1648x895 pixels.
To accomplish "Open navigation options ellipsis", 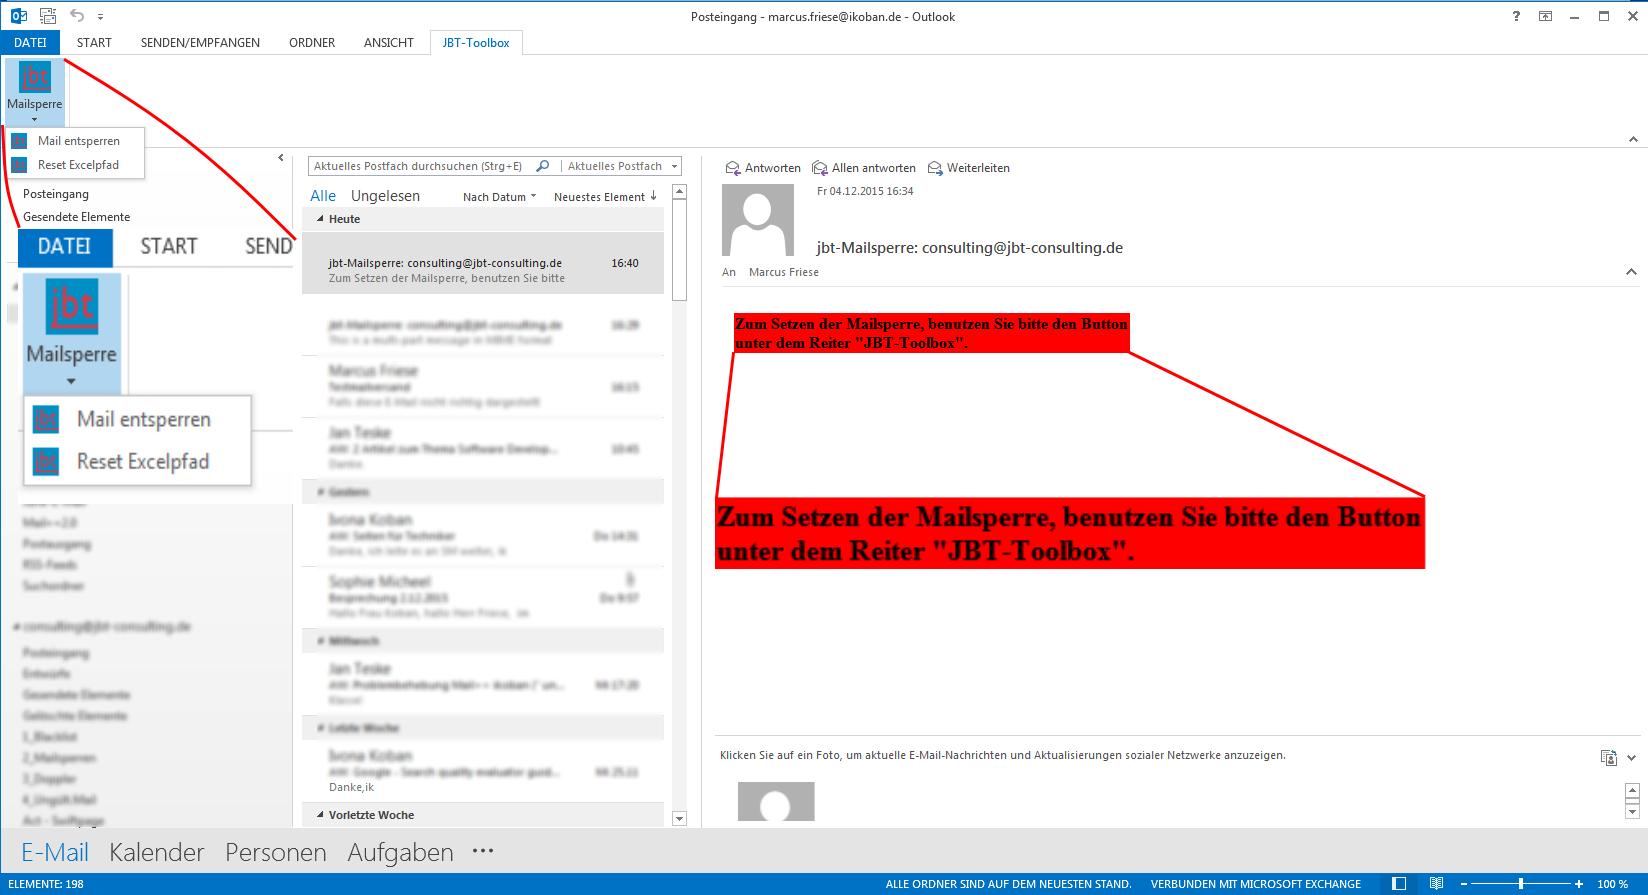I will [x=483, y=851].
